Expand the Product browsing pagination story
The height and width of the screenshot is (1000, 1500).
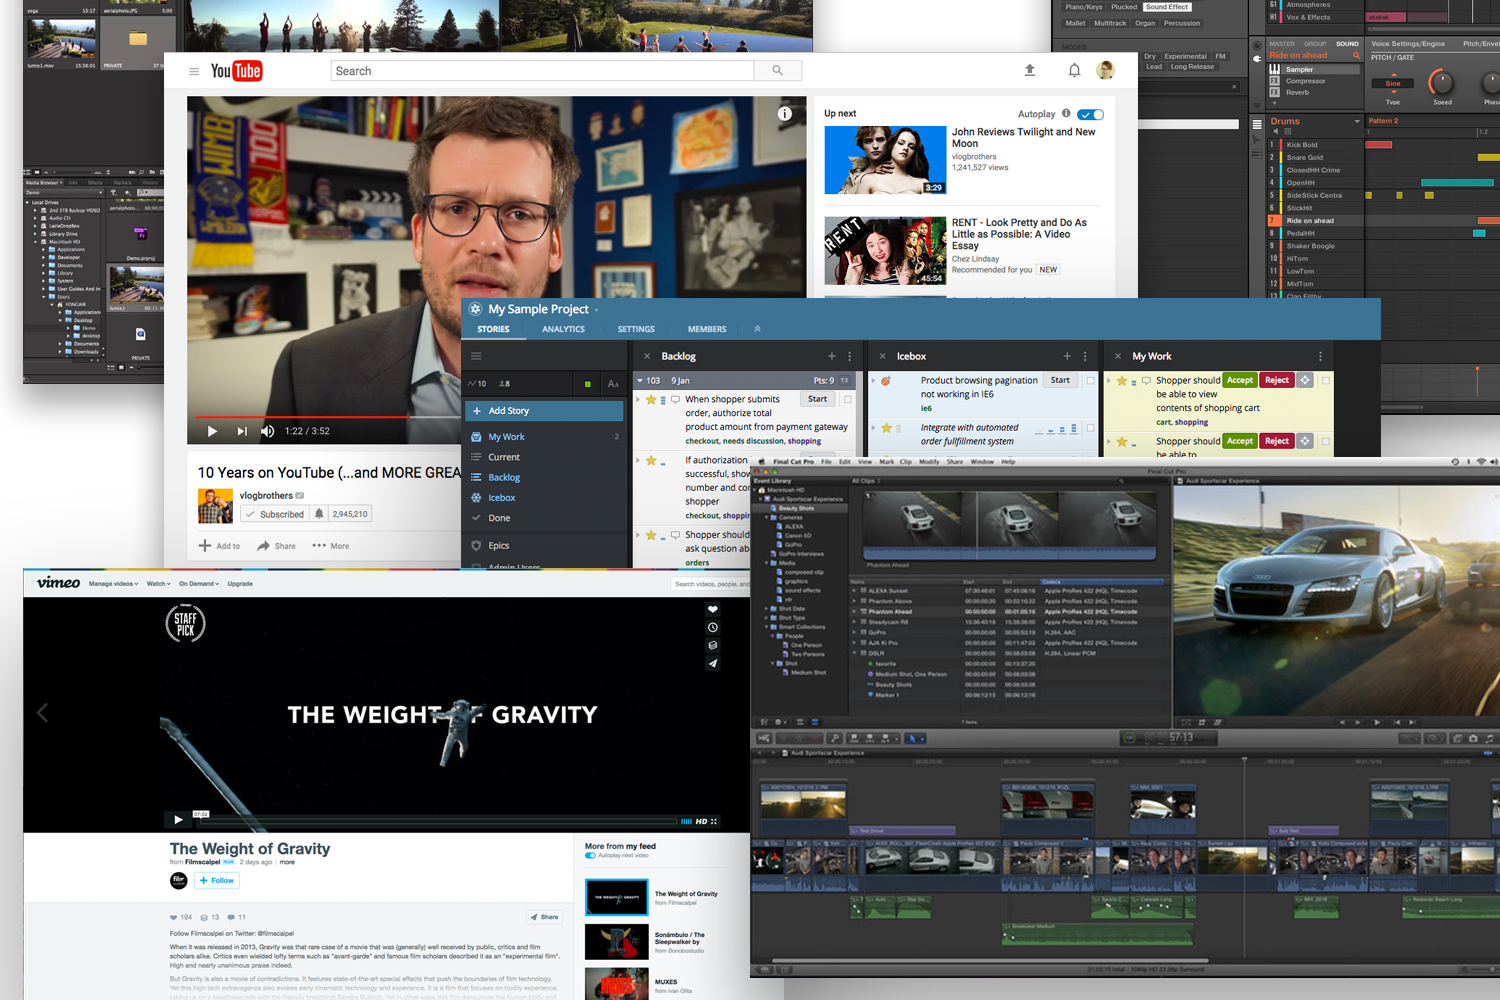click(x=873, y=381)
